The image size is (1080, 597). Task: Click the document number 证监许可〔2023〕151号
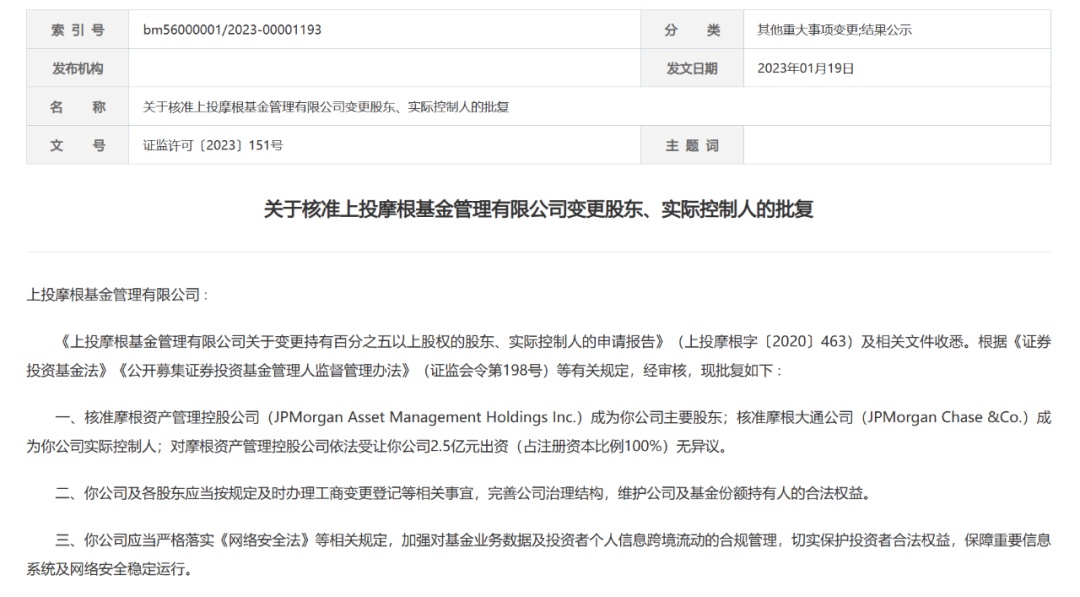click(x=215, y=145)
